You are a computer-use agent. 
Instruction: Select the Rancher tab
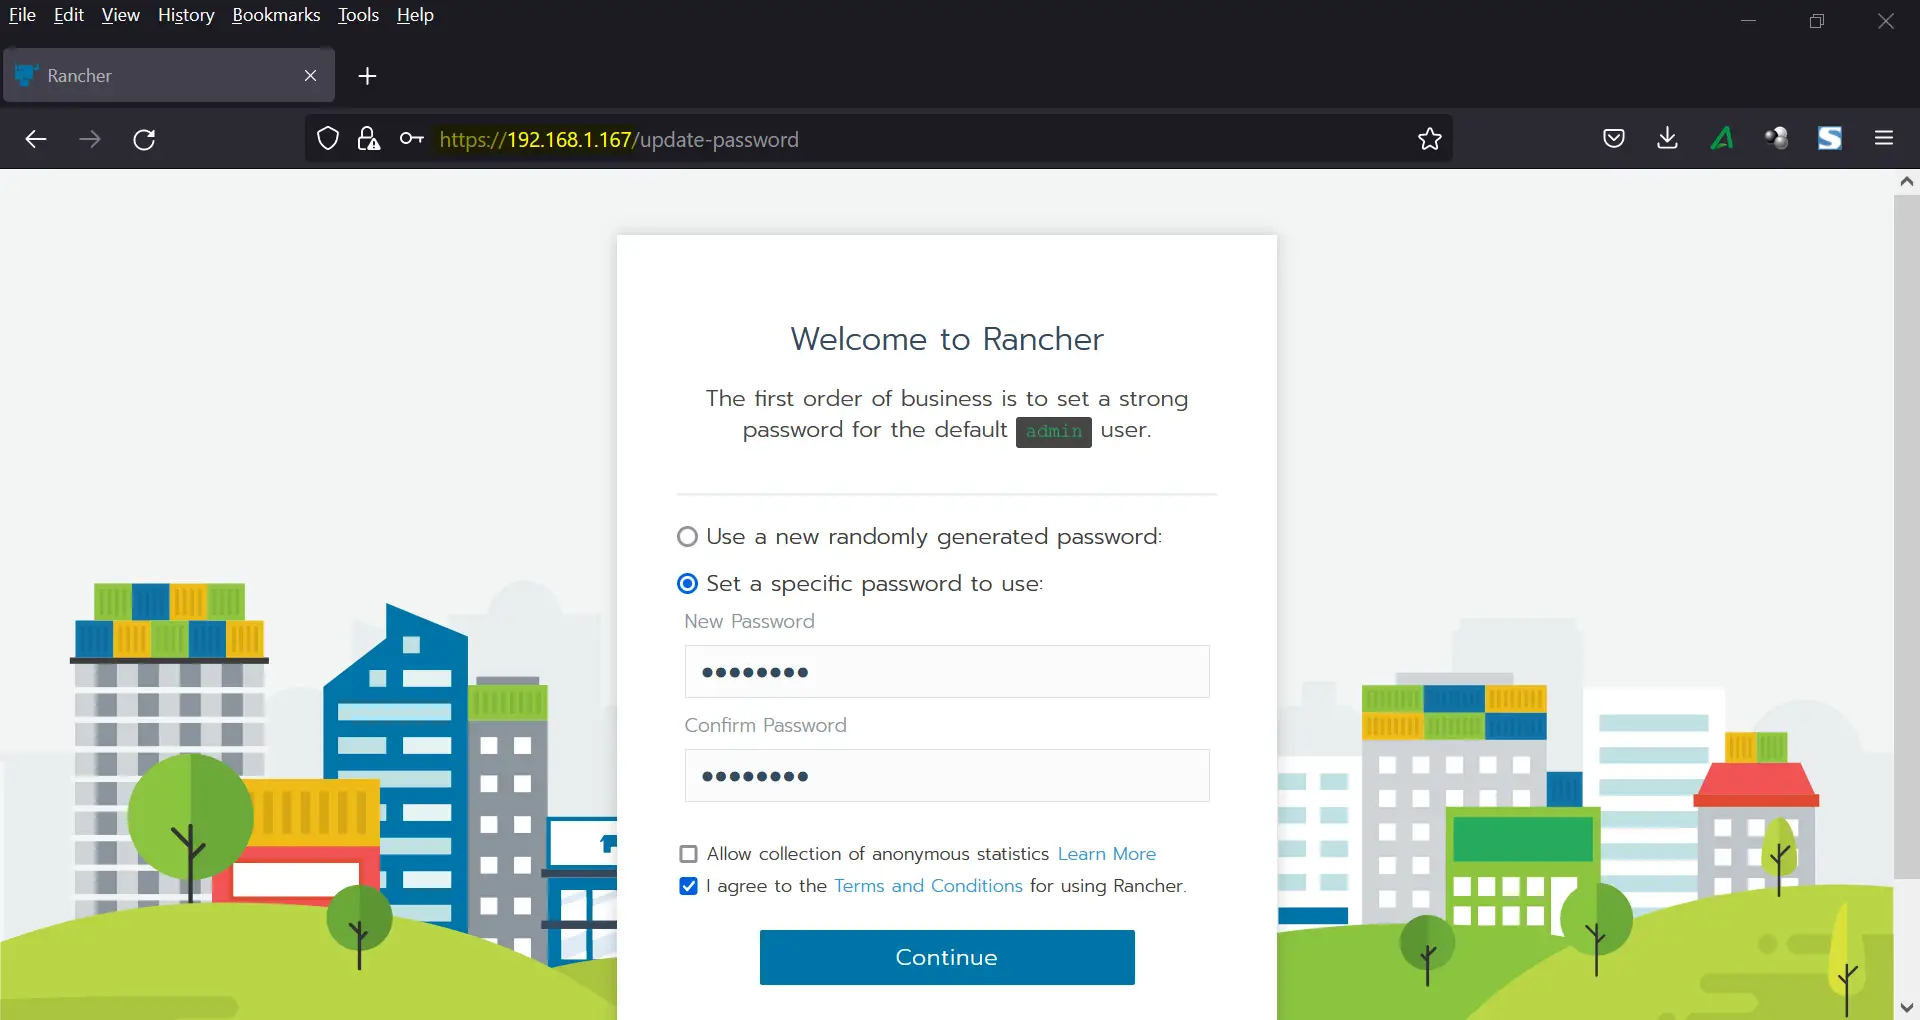tap(169, 76)
